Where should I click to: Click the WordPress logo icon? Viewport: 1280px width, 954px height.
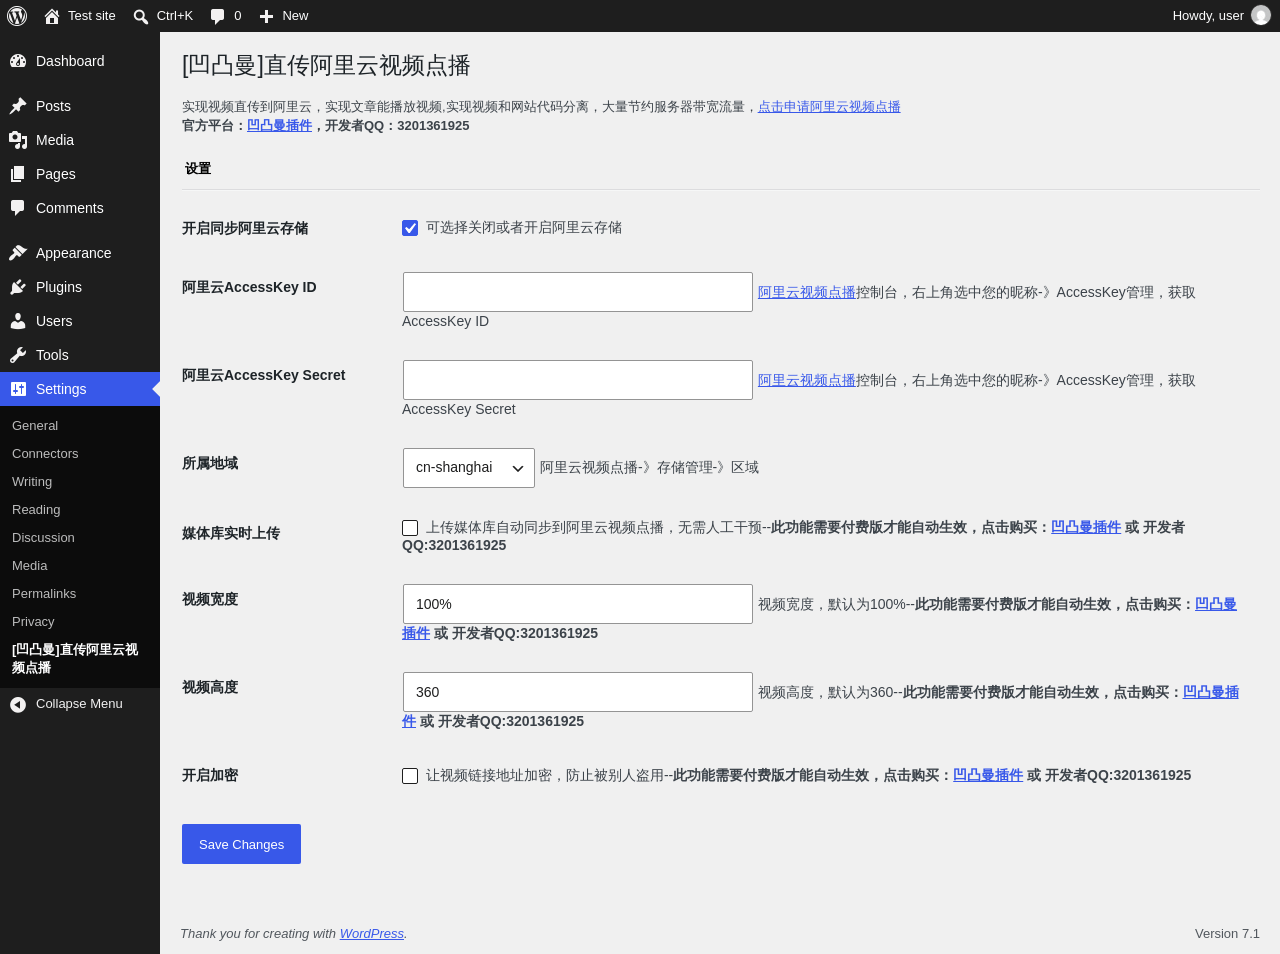click(x=17, y=16)
